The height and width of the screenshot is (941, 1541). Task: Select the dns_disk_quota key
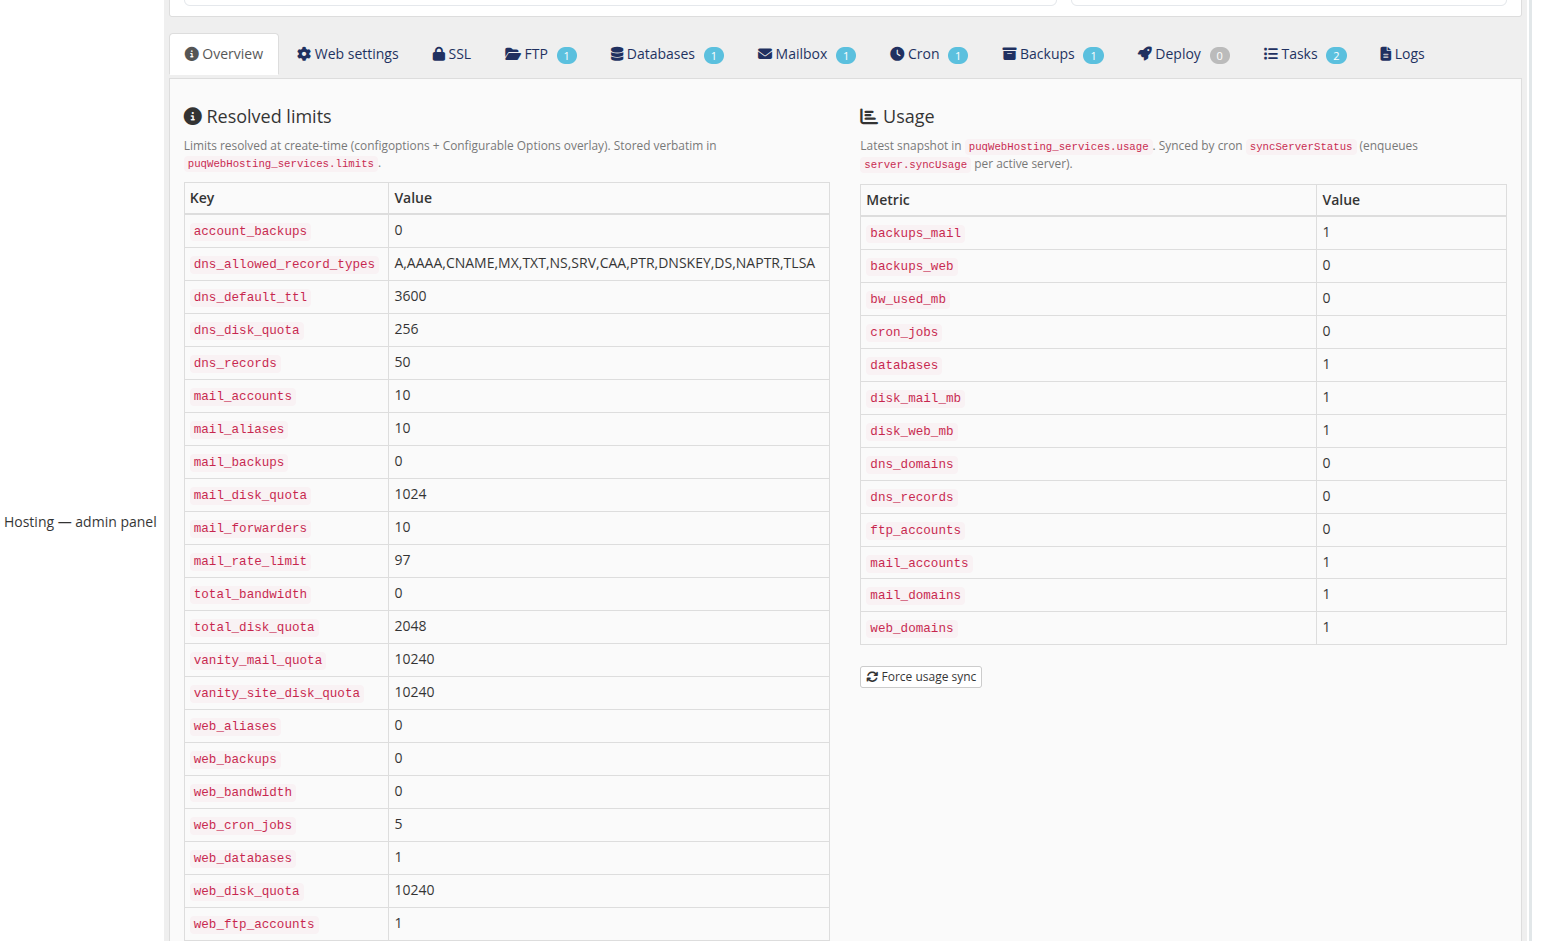[247, 330]
